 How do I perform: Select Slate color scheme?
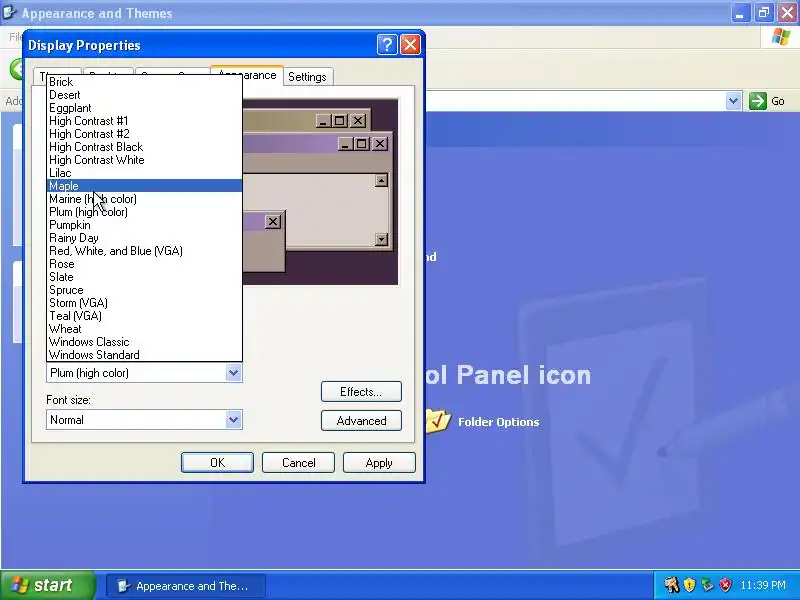[x=144, y=277]
